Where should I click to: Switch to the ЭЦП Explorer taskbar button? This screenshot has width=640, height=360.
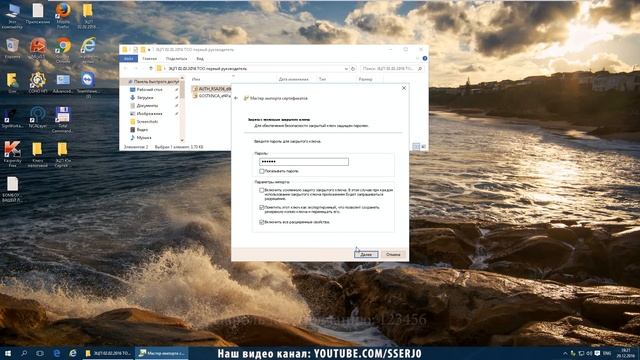point(108,353)
